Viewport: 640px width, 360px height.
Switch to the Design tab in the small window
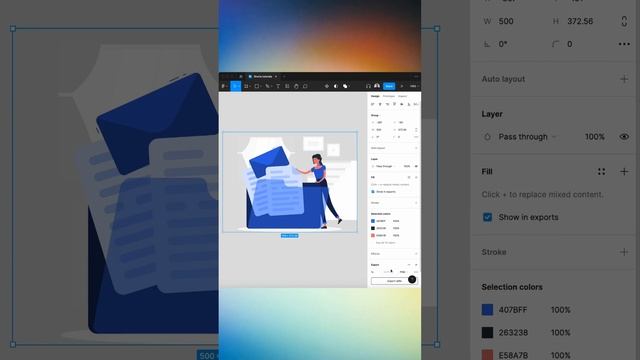375,96
